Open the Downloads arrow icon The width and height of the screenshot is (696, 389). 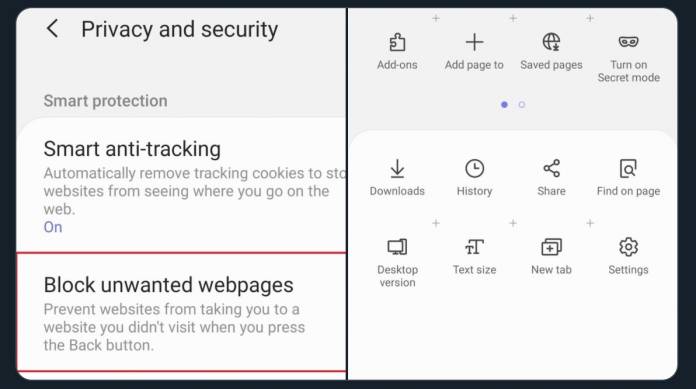pos(397,169)
